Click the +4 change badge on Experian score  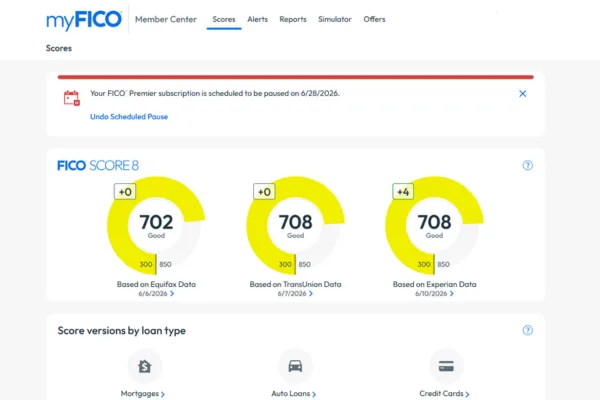403,191
